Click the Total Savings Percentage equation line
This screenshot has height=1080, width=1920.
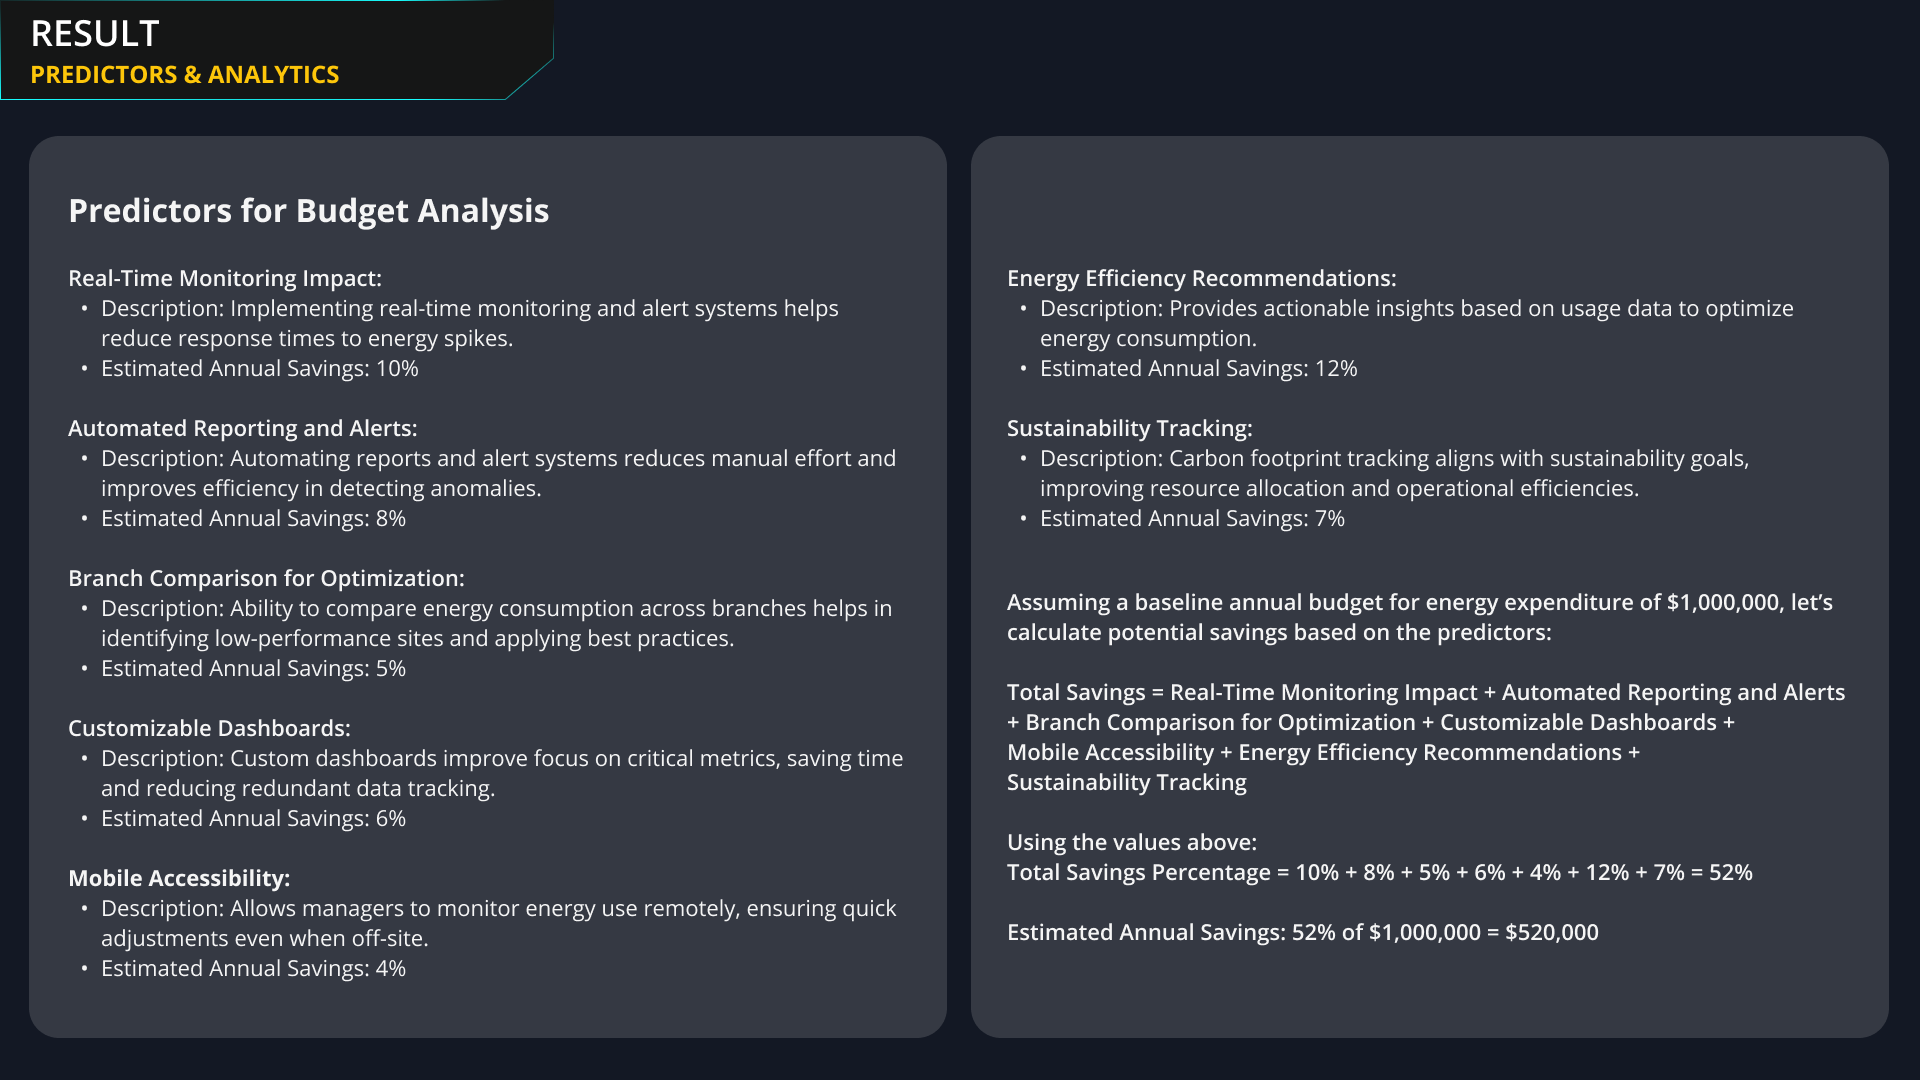click(x=1379, y=872)
